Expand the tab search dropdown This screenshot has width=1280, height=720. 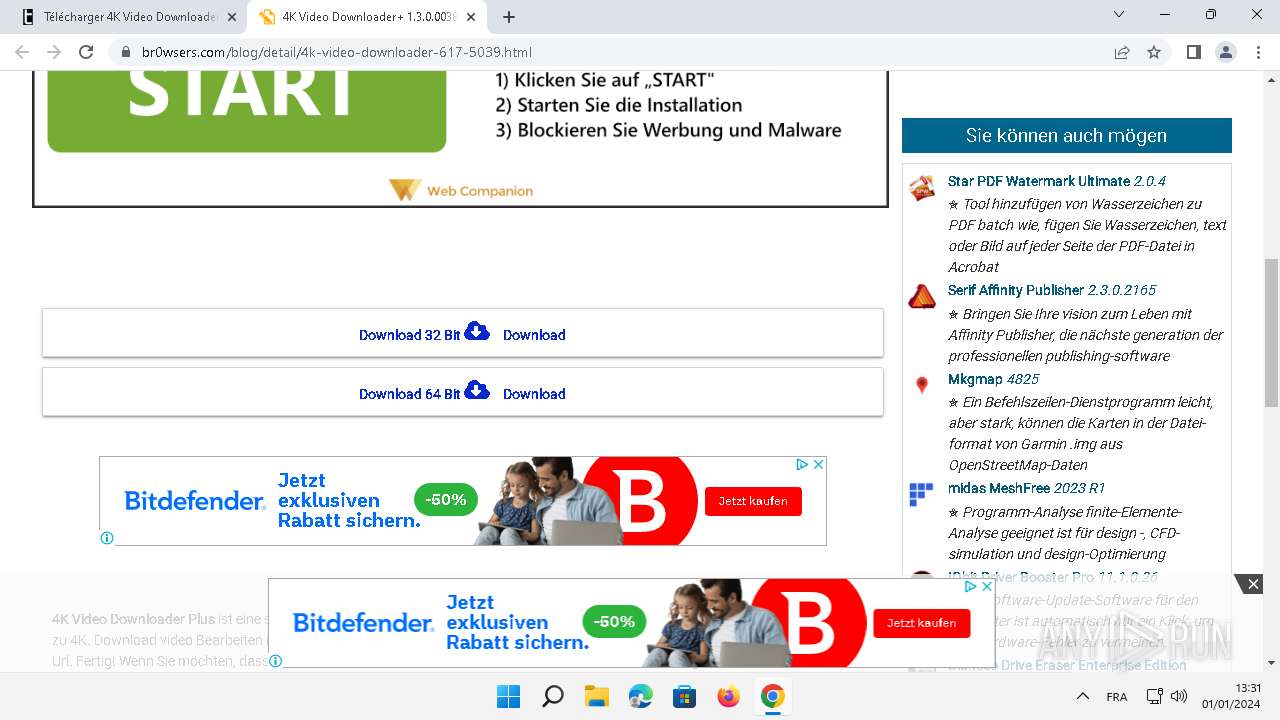click(x=1120, y=15)
